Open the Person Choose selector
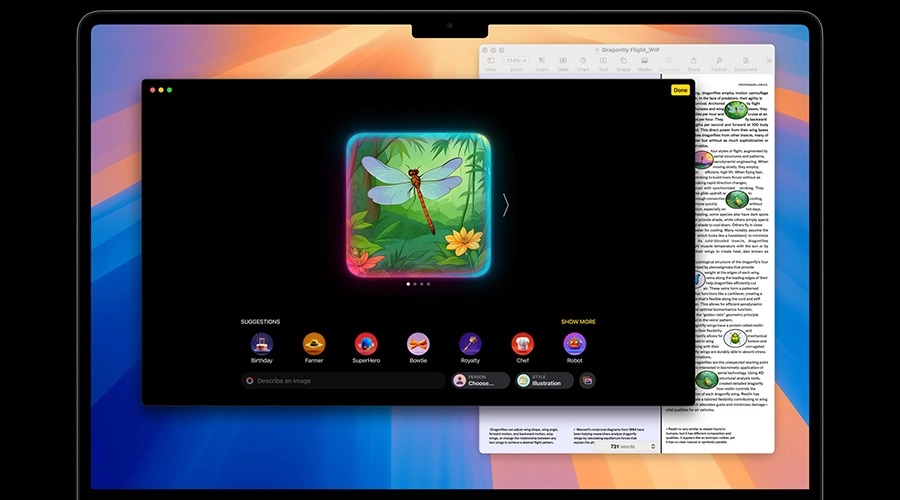The image size is (900, 500). tap(480, 381)
